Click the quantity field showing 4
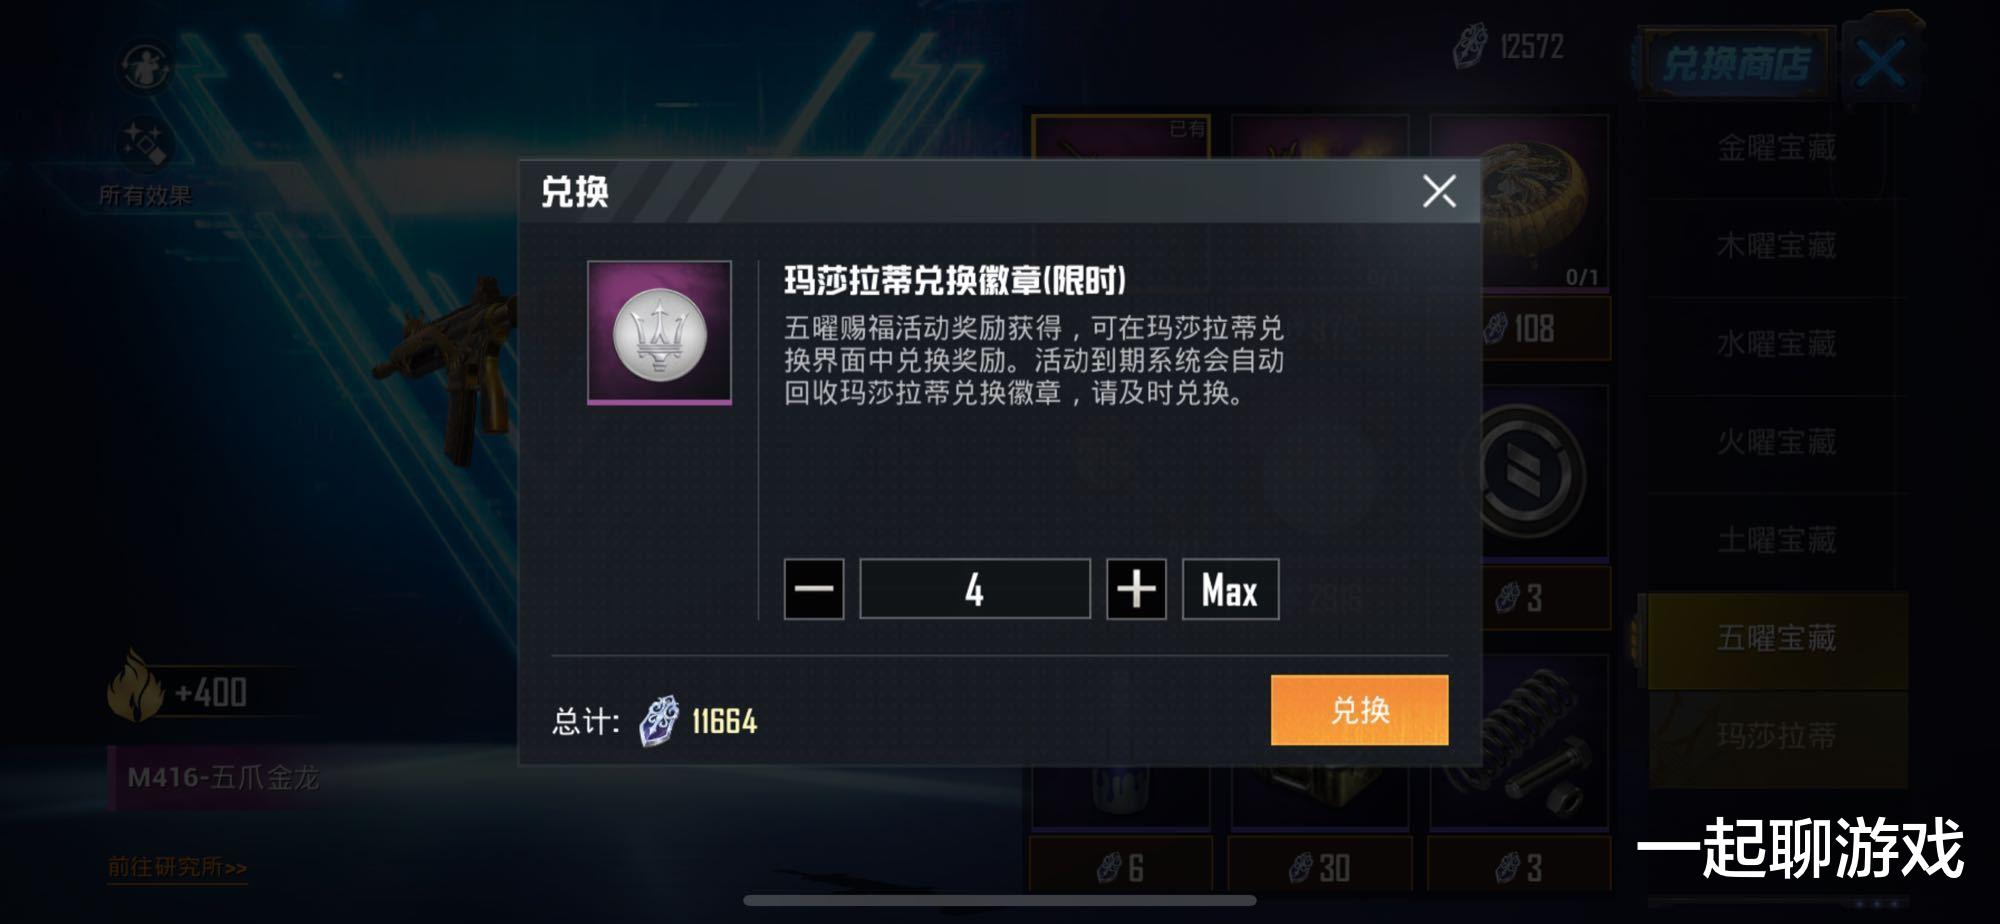Viewport: 2000px width, 924px height. point(975,589)
